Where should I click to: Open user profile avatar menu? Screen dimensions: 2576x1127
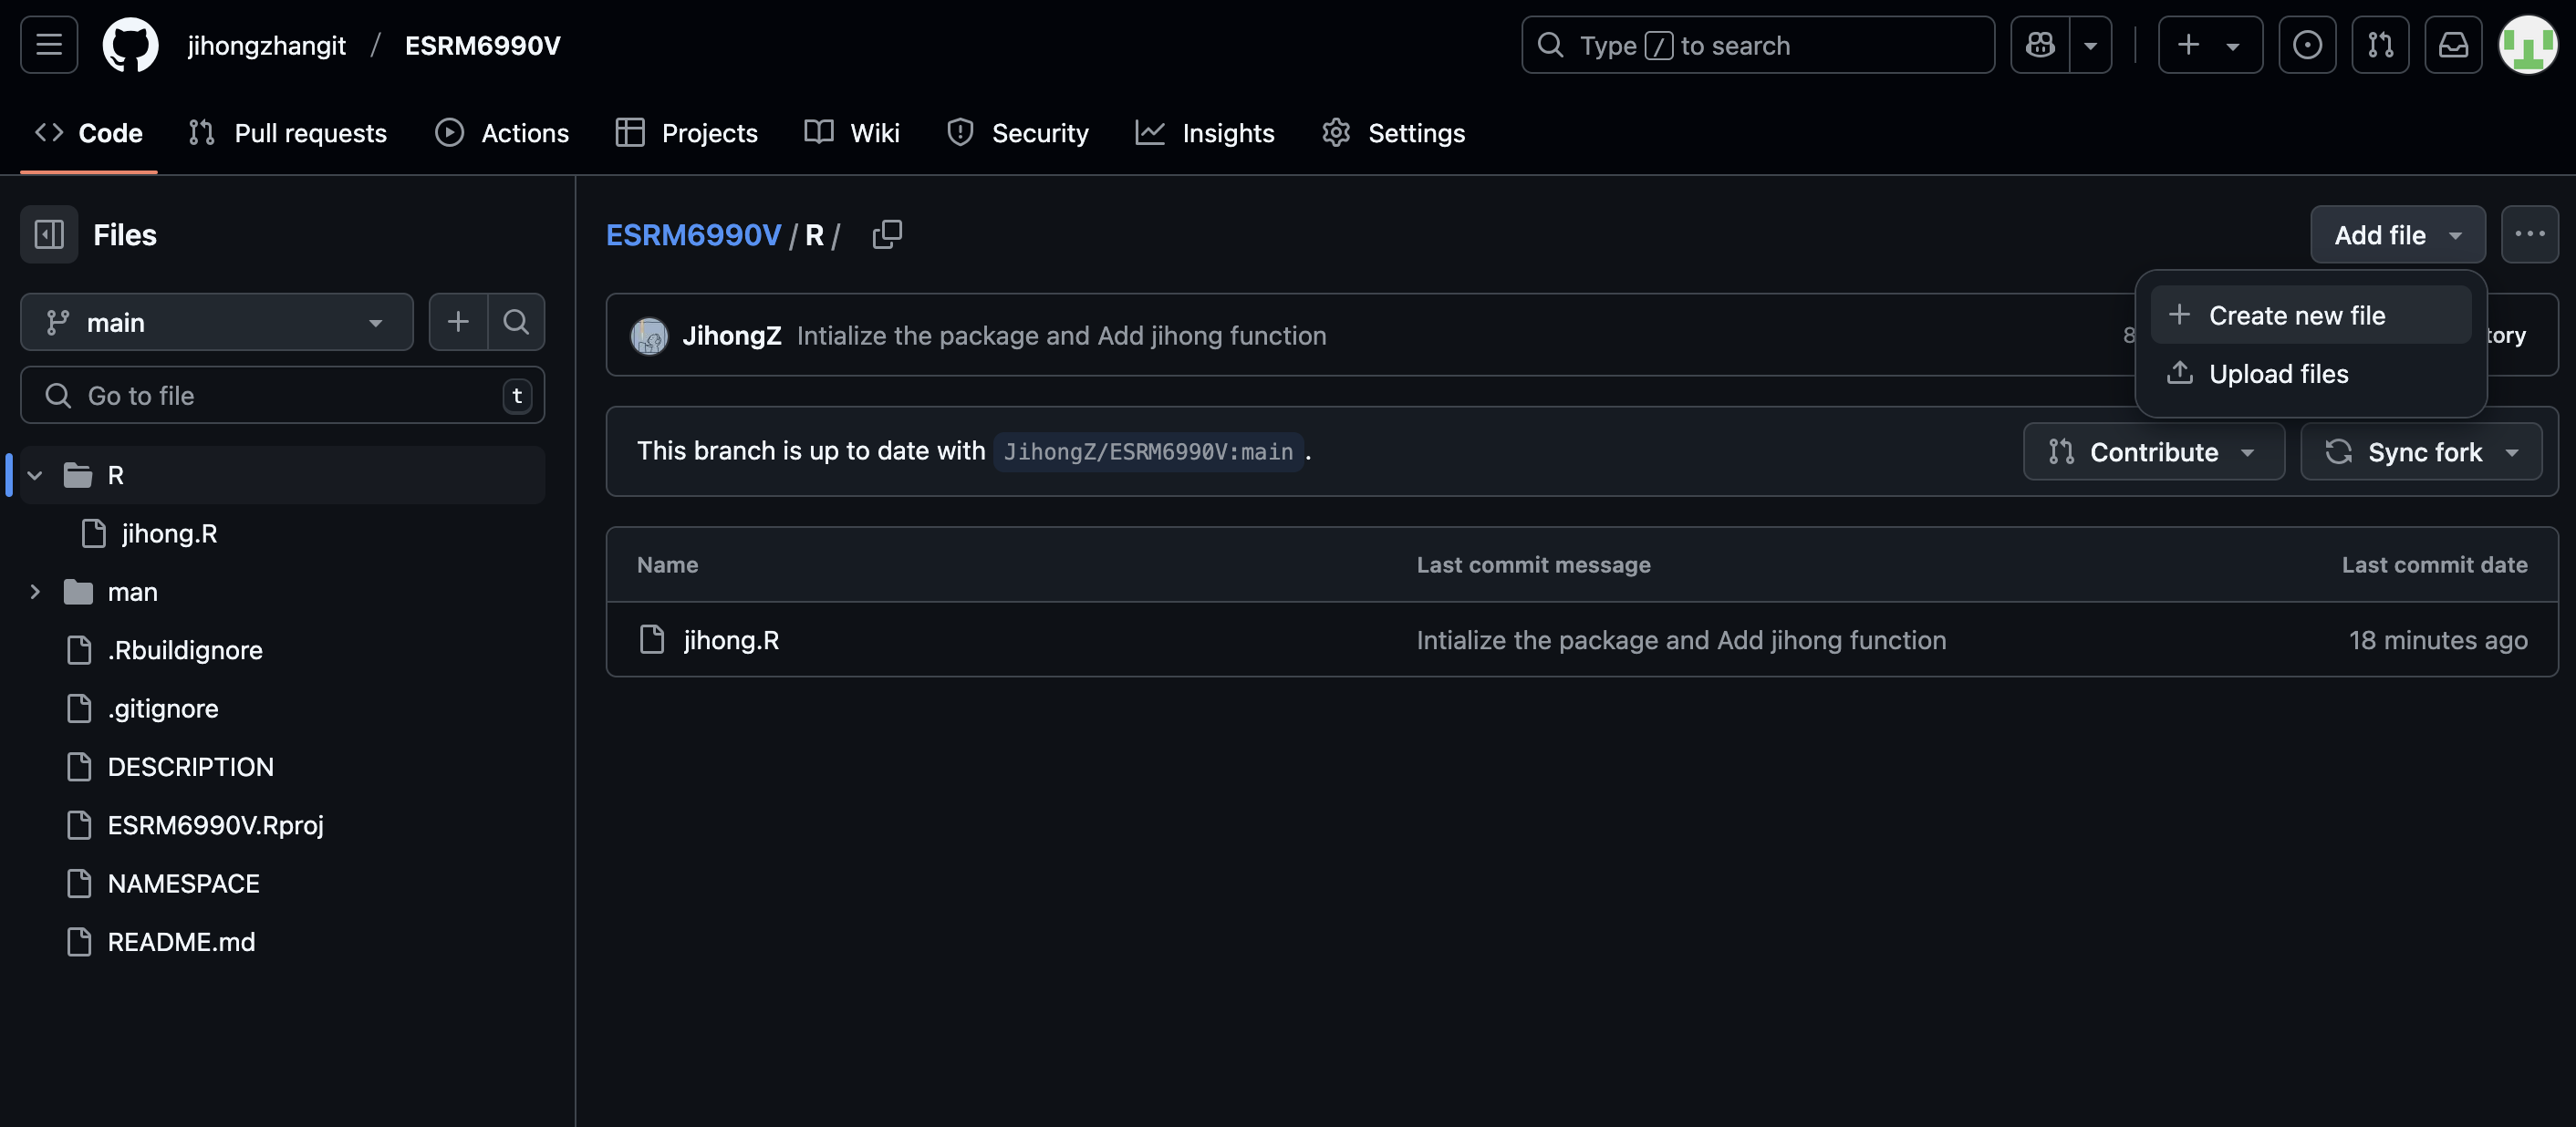[2527, 45]
